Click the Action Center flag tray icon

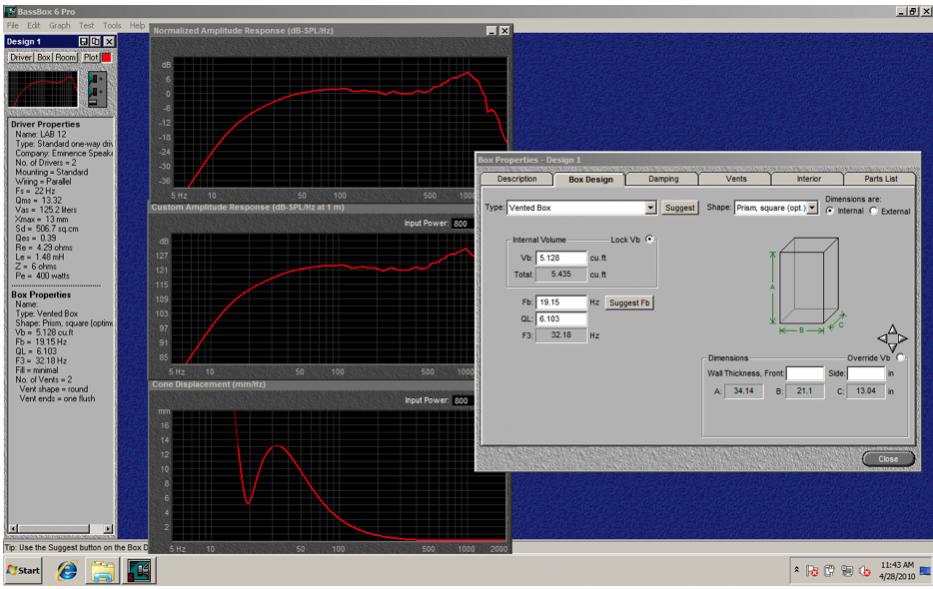coord(812,571)
